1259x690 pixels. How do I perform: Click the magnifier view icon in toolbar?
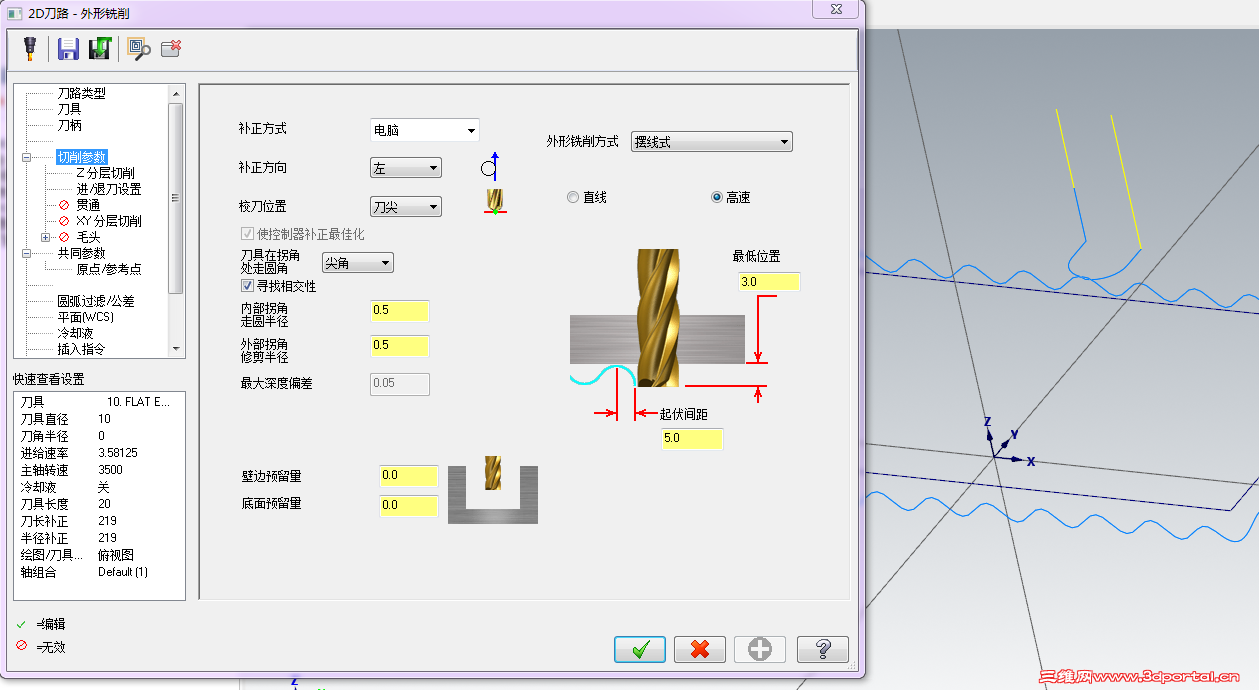click(139, 49)
